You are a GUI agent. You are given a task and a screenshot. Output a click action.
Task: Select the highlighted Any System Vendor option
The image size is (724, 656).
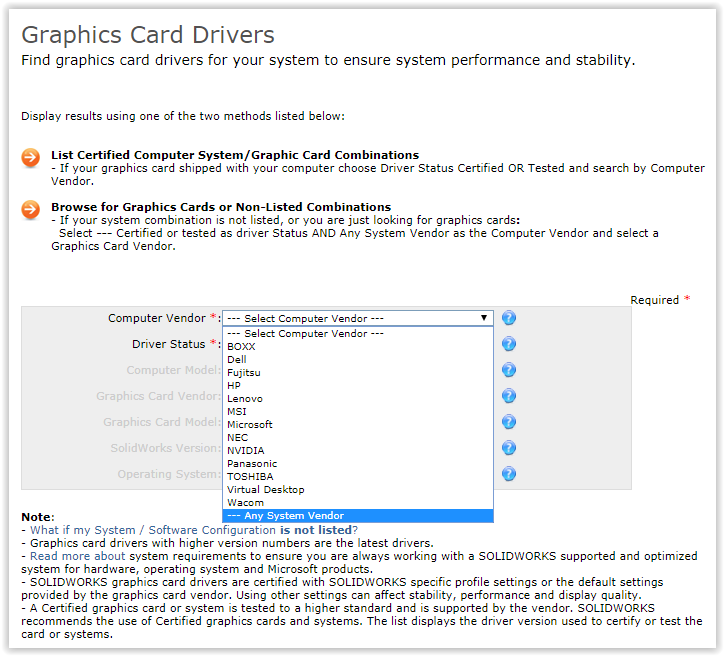(x=358, y=516)
